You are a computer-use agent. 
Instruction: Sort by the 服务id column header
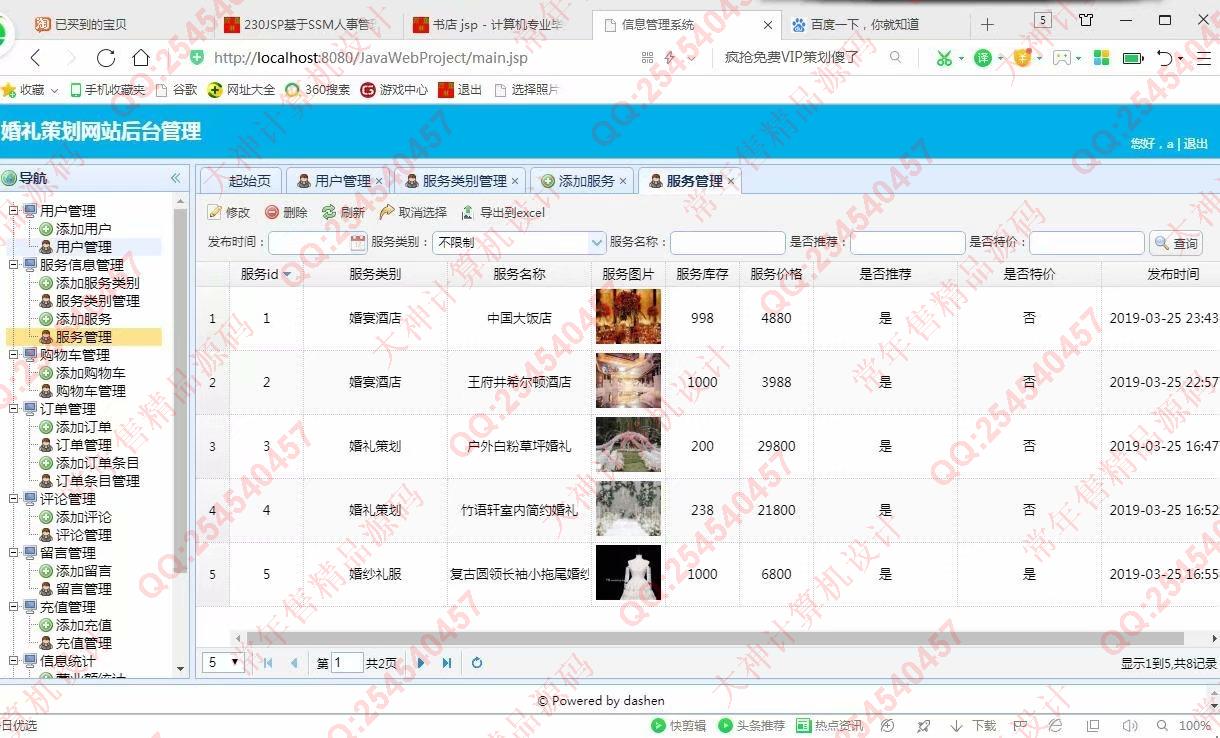click(266, 274)
